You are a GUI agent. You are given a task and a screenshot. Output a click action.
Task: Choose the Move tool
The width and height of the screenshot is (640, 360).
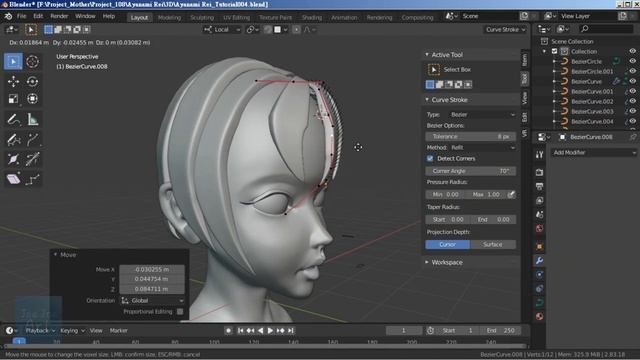click(x=13, y=82)
